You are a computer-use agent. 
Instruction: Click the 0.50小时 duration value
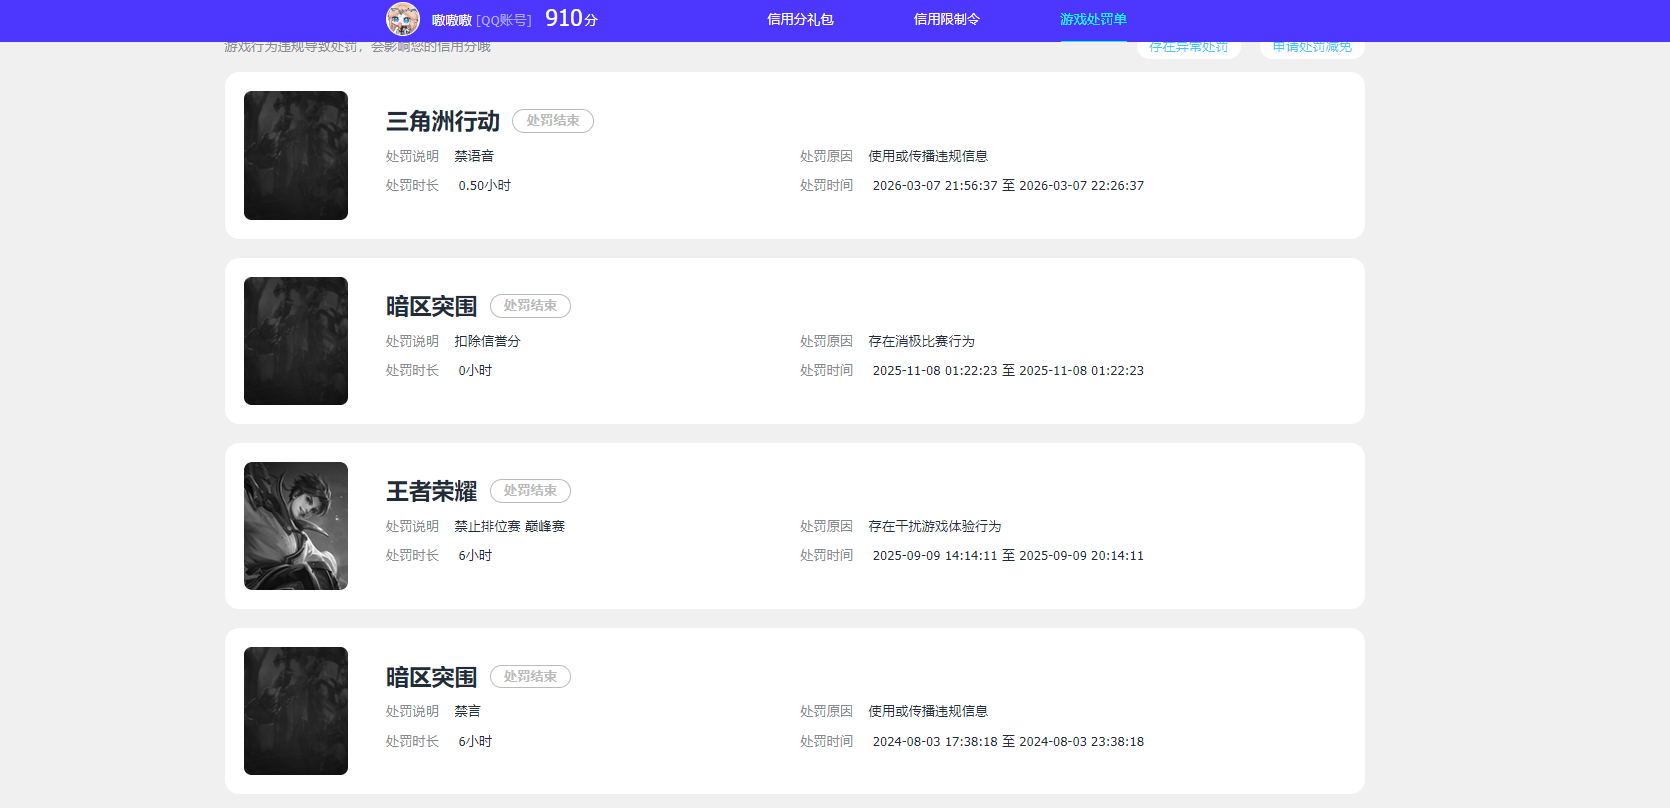[485, 186]
